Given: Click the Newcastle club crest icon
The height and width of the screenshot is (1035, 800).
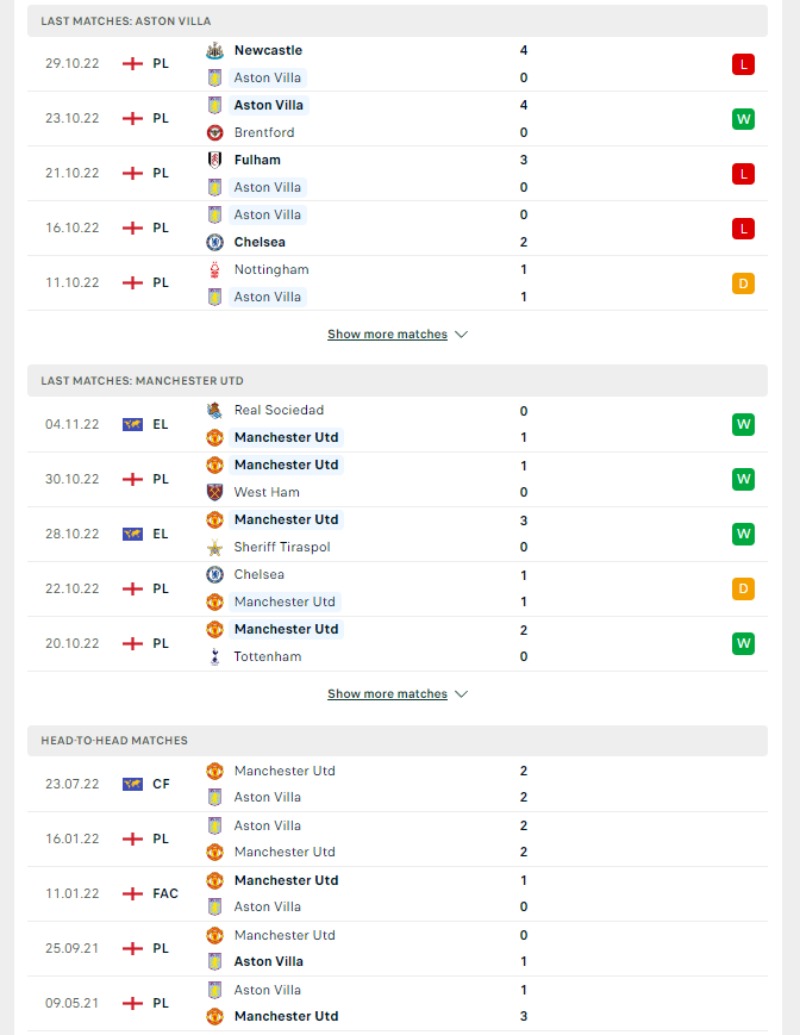Looking at the screenshot, I should [215, 50].
